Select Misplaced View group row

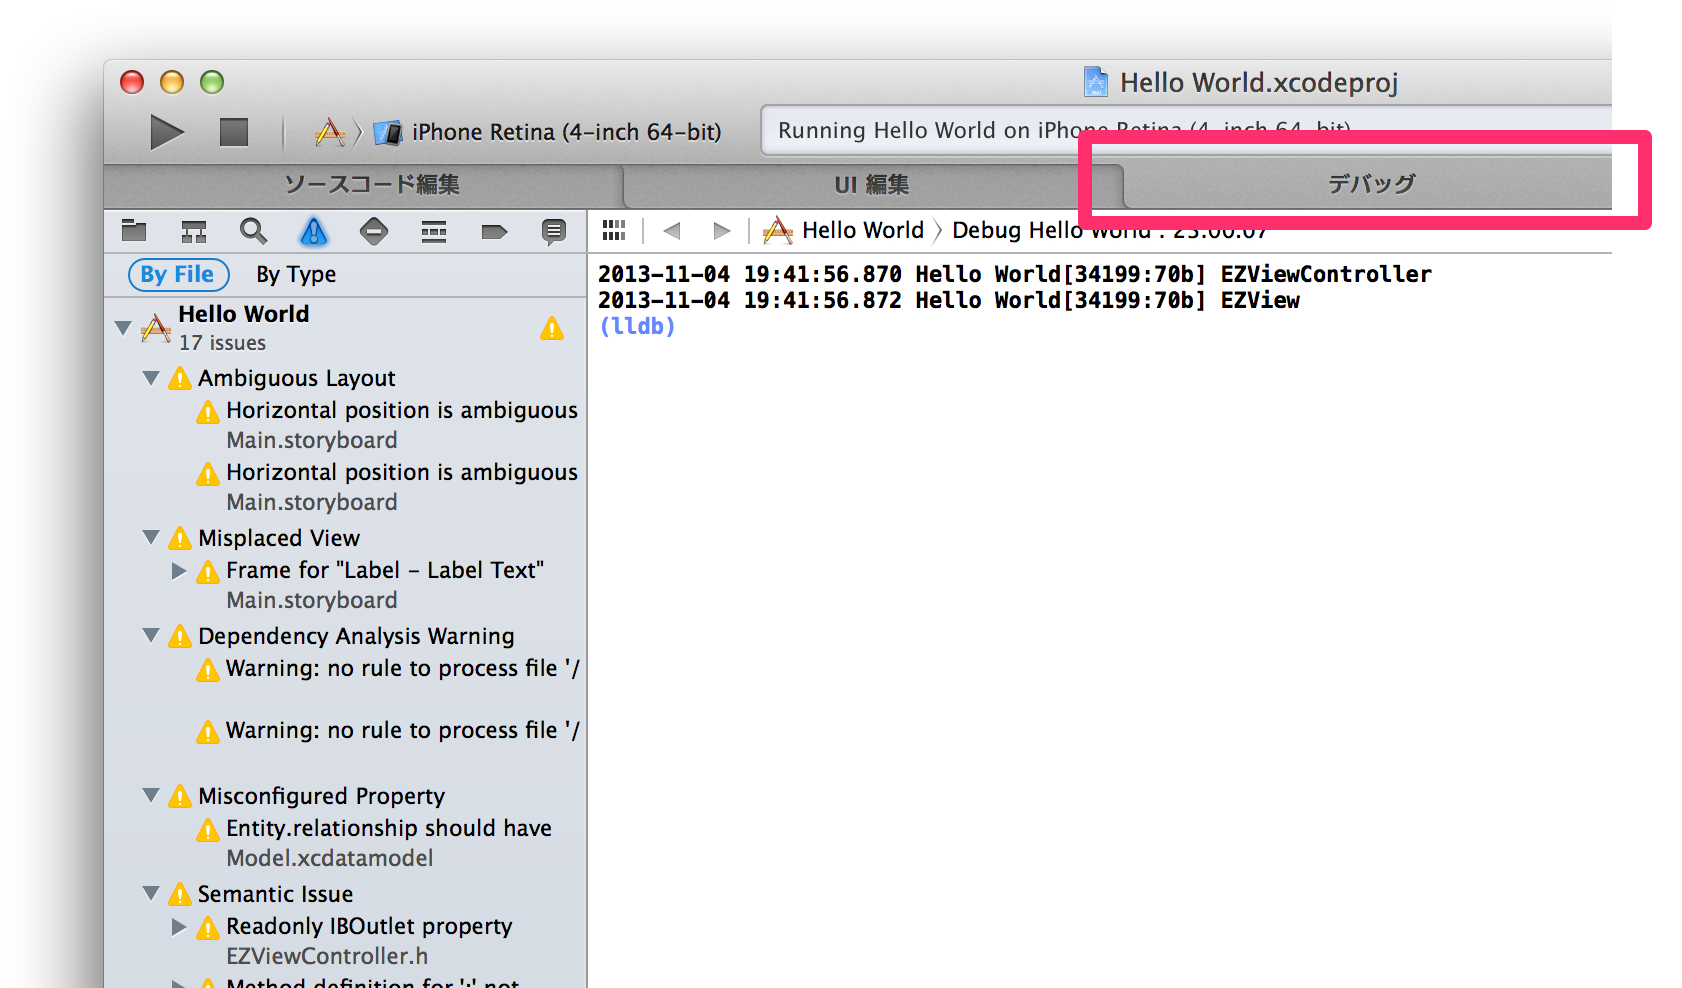tap(345, 538)
